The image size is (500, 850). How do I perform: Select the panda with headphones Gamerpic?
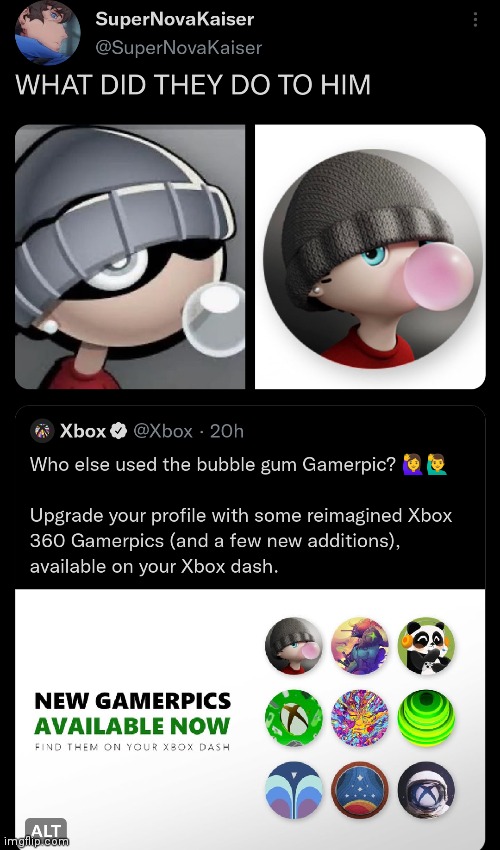tap(426, 646)
